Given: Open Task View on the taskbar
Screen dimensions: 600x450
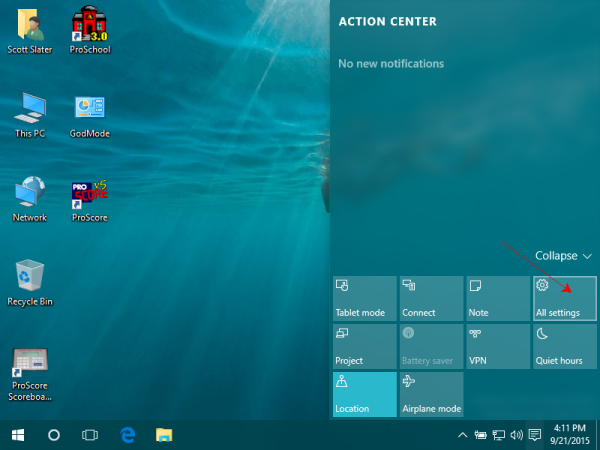Looking at the screenshot, I should click(x=90, y=435).
